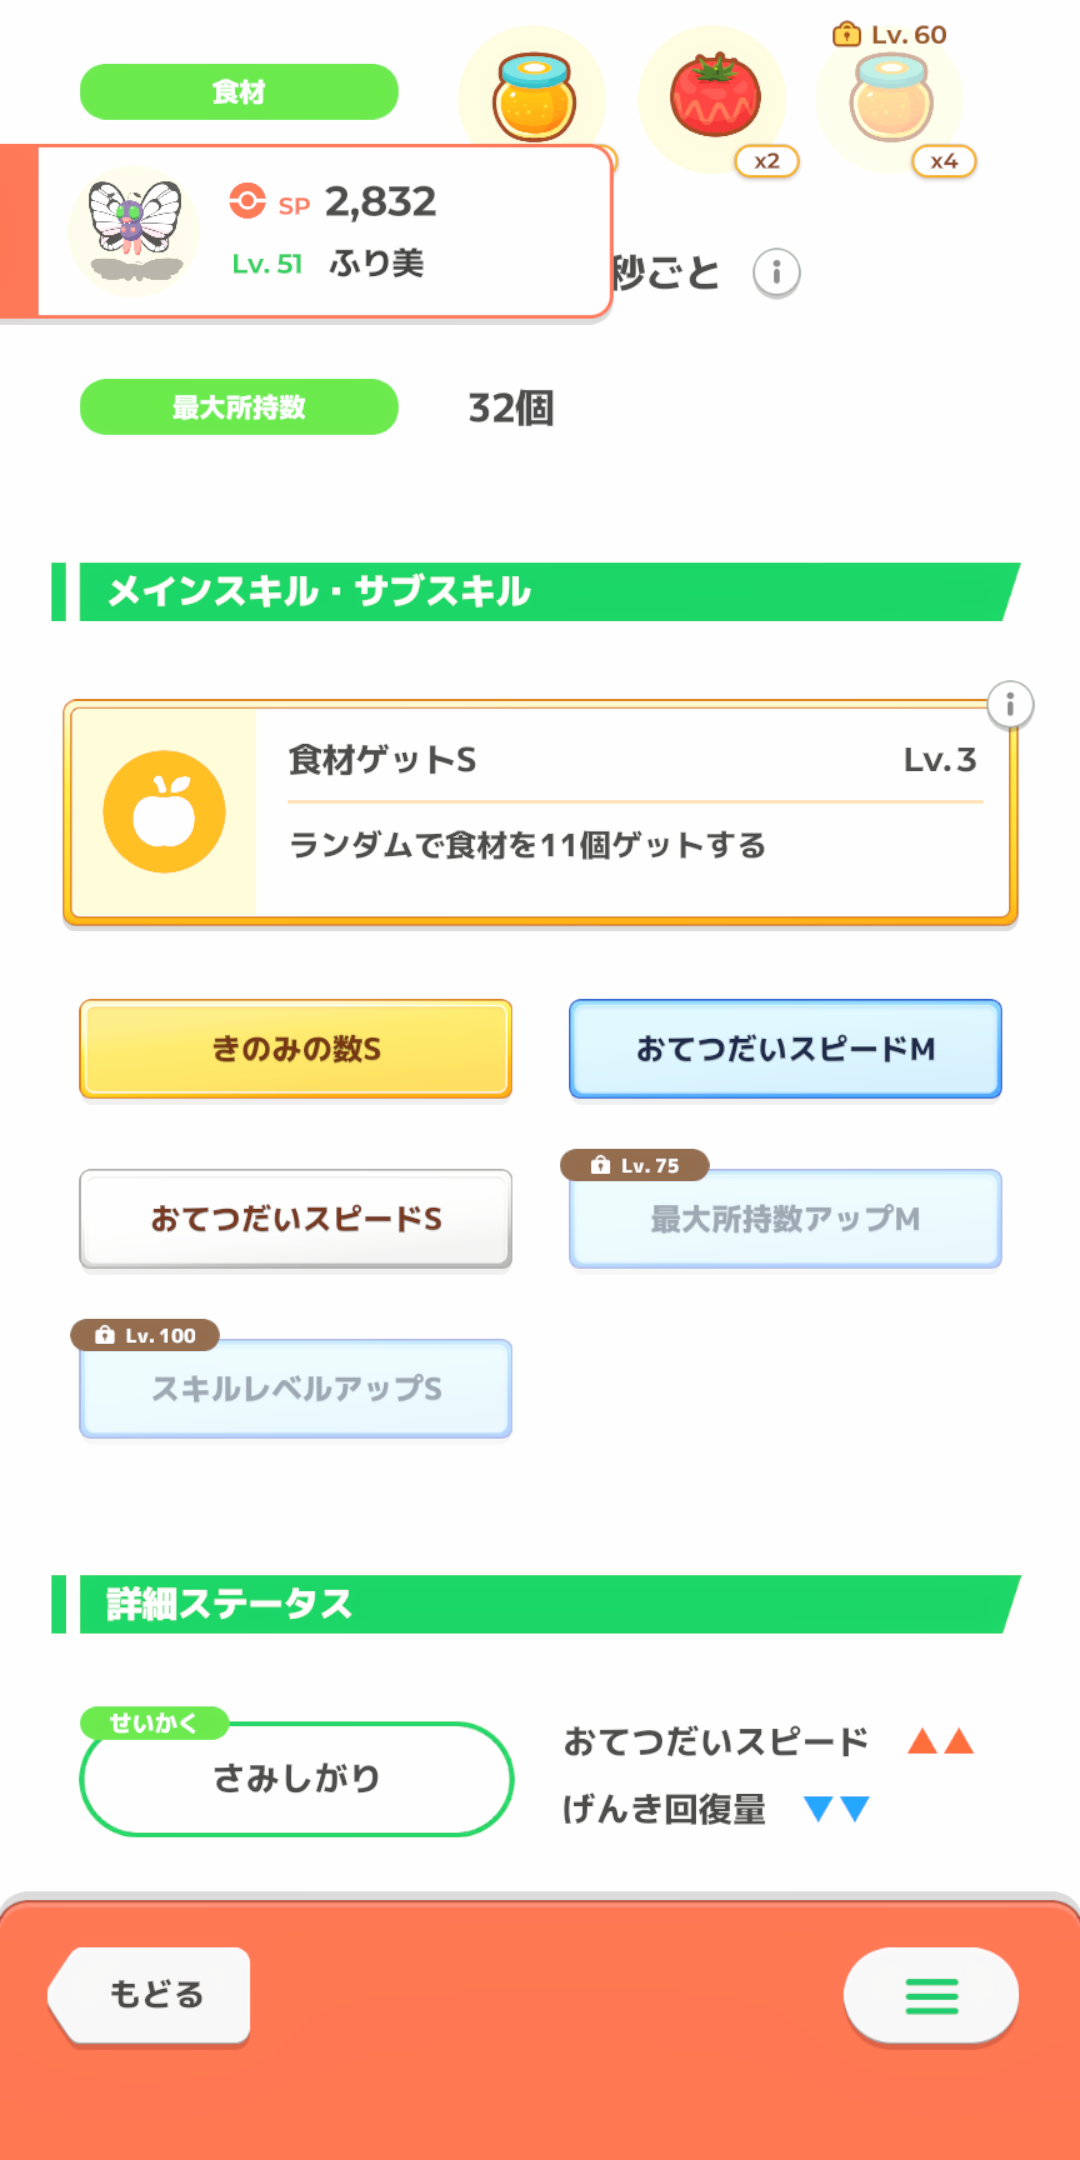Tap the orange apple skill icon
1080x2160 pixels.
coord(164,812)
